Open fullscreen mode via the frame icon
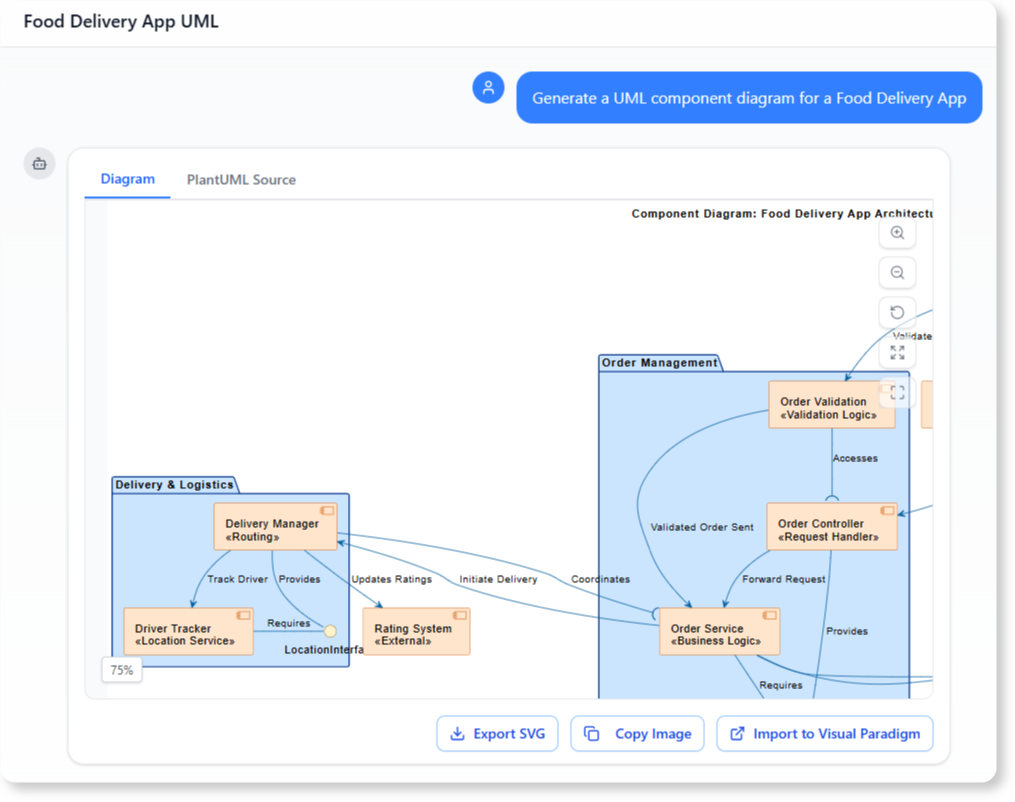Image resolution: width=1015 pixels, height=802 pixels. click(x=897, y=392)
